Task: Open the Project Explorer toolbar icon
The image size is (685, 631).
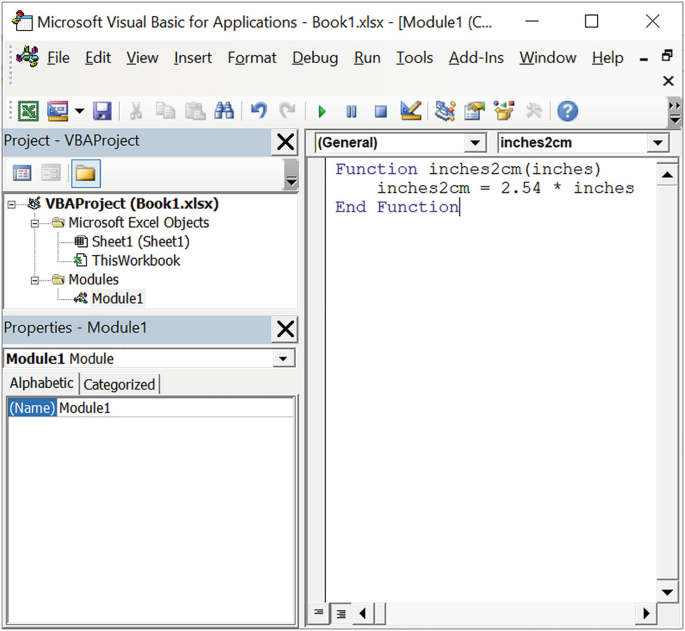Action: (445, 112)
